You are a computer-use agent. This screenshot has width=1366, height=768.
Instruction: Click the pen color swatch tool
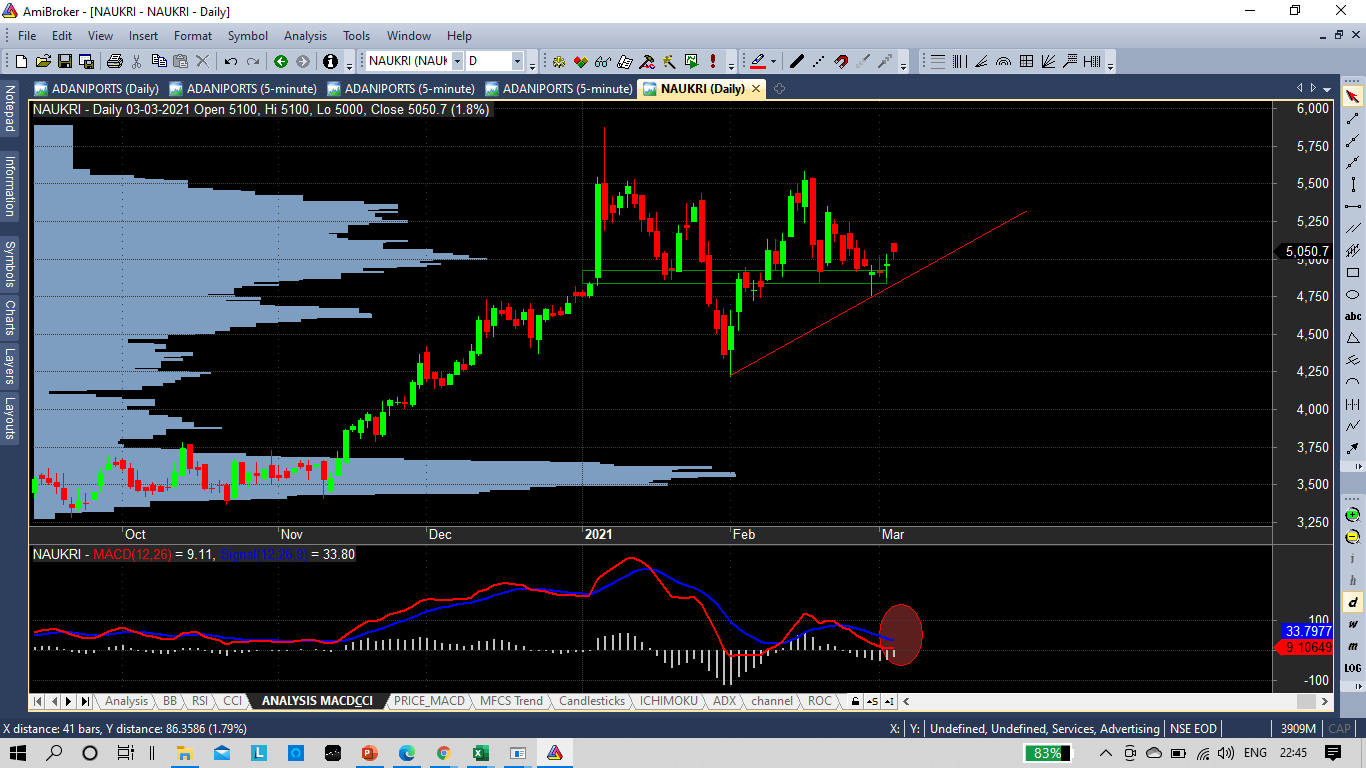point(758,61)
